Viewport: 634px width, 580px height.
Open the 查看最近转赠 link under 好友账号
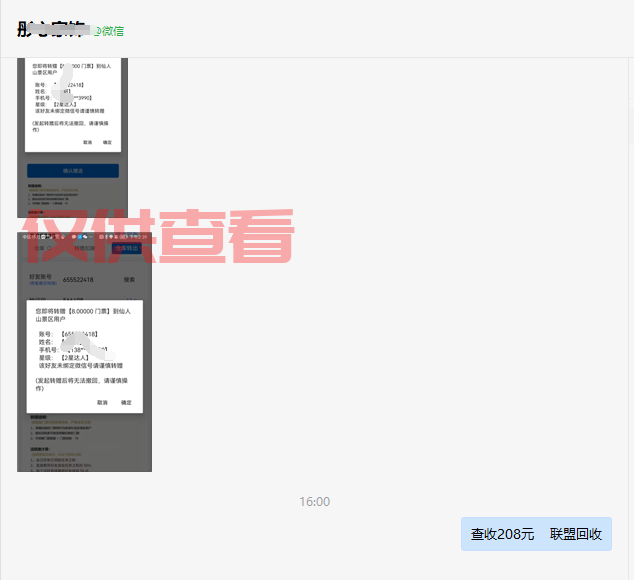coord(41,285)
